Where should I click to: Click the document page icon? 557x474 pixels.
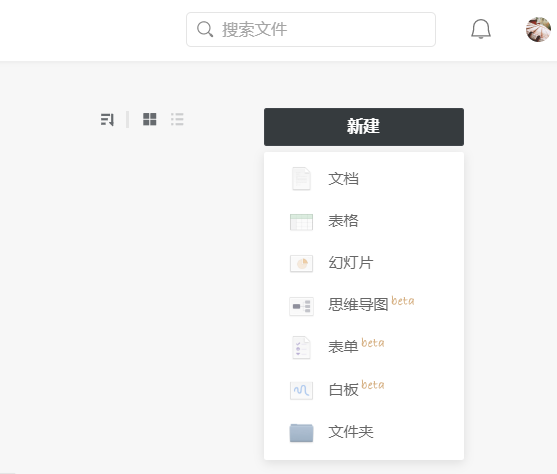(301, 178)
